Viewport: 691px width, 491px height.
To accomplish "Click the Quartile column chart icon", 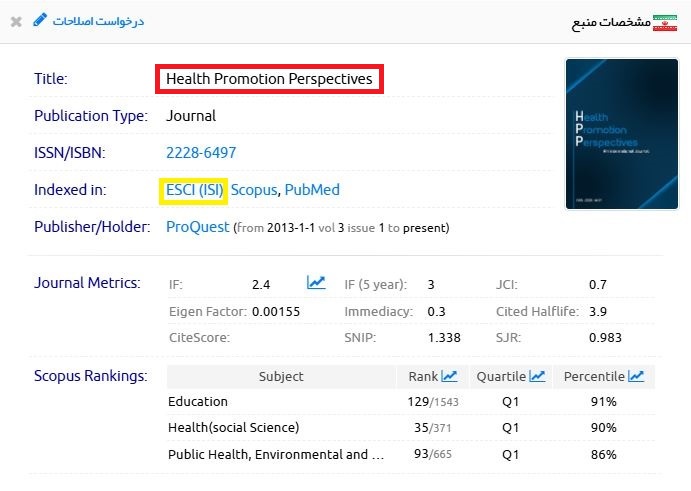I will pos(538,376).
